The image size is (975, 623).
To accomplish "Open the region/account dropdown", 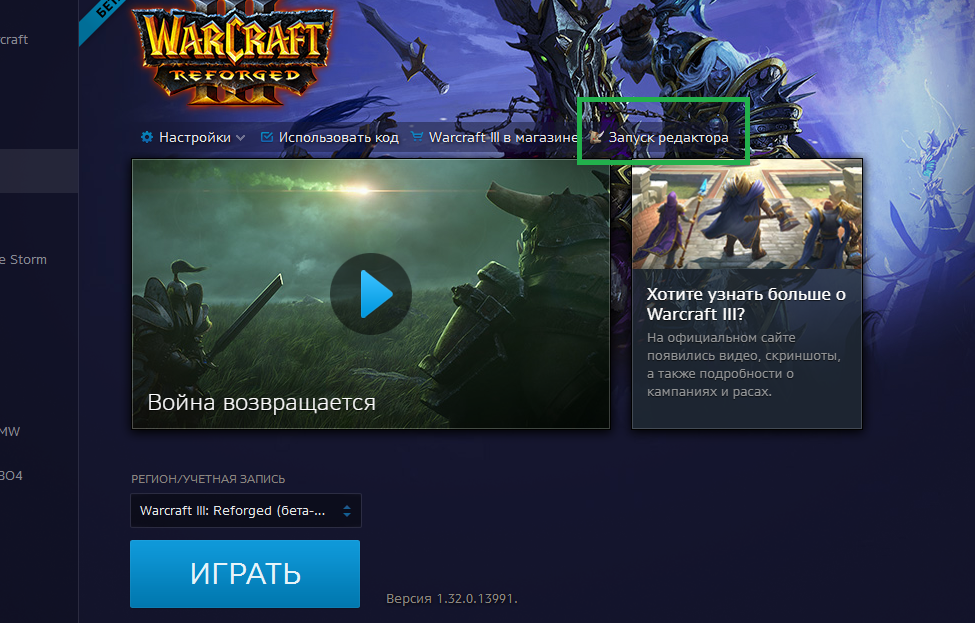I will [246, 510].
